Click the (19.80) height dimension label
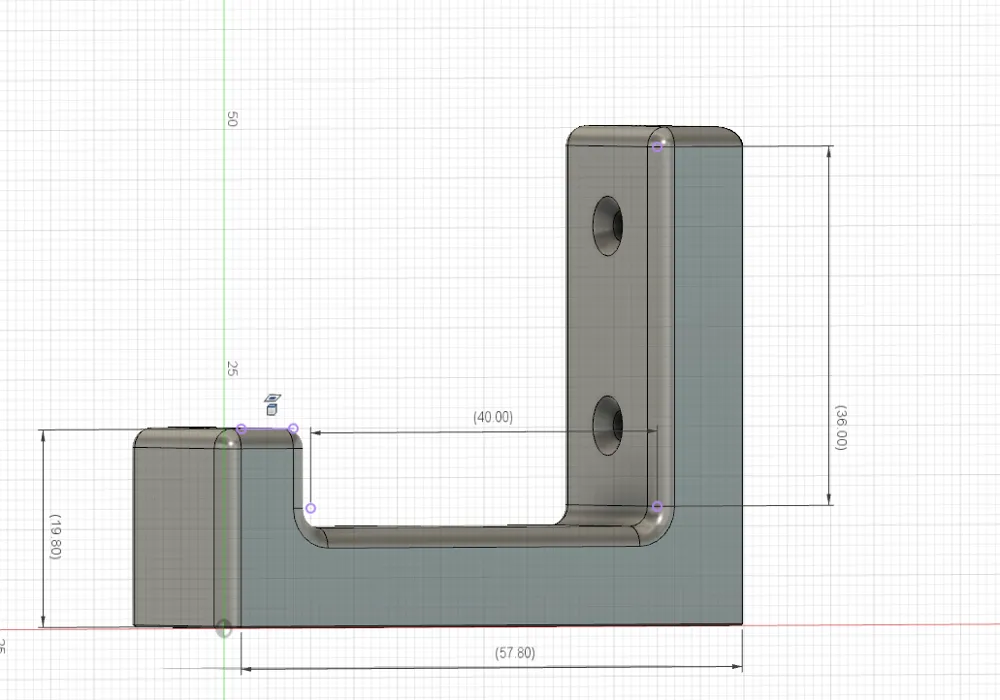This screenshot has width=1000, height=700. pos(55,537)
